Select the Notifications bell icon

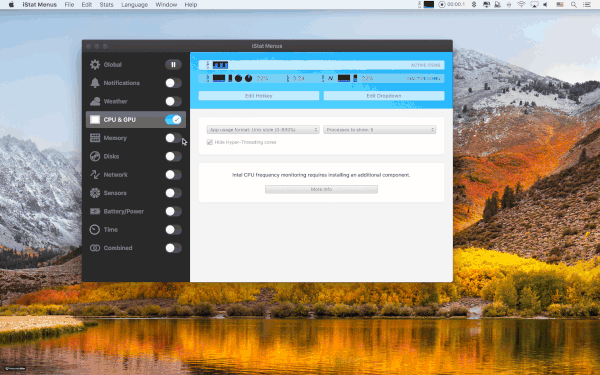(x=95, y=83)
